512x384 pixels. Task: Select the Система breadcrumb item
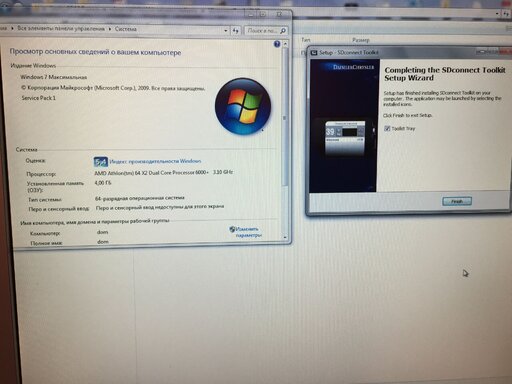126,29
